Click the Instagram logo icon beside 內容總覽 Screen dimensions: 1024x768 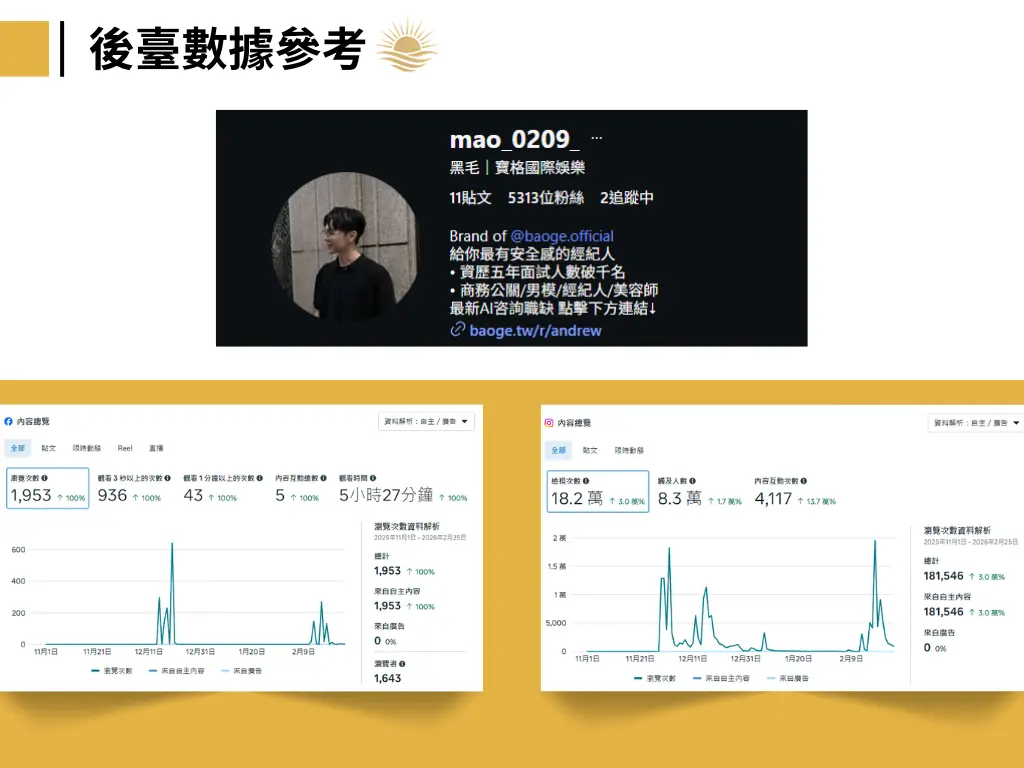click(x=548, y=423)
